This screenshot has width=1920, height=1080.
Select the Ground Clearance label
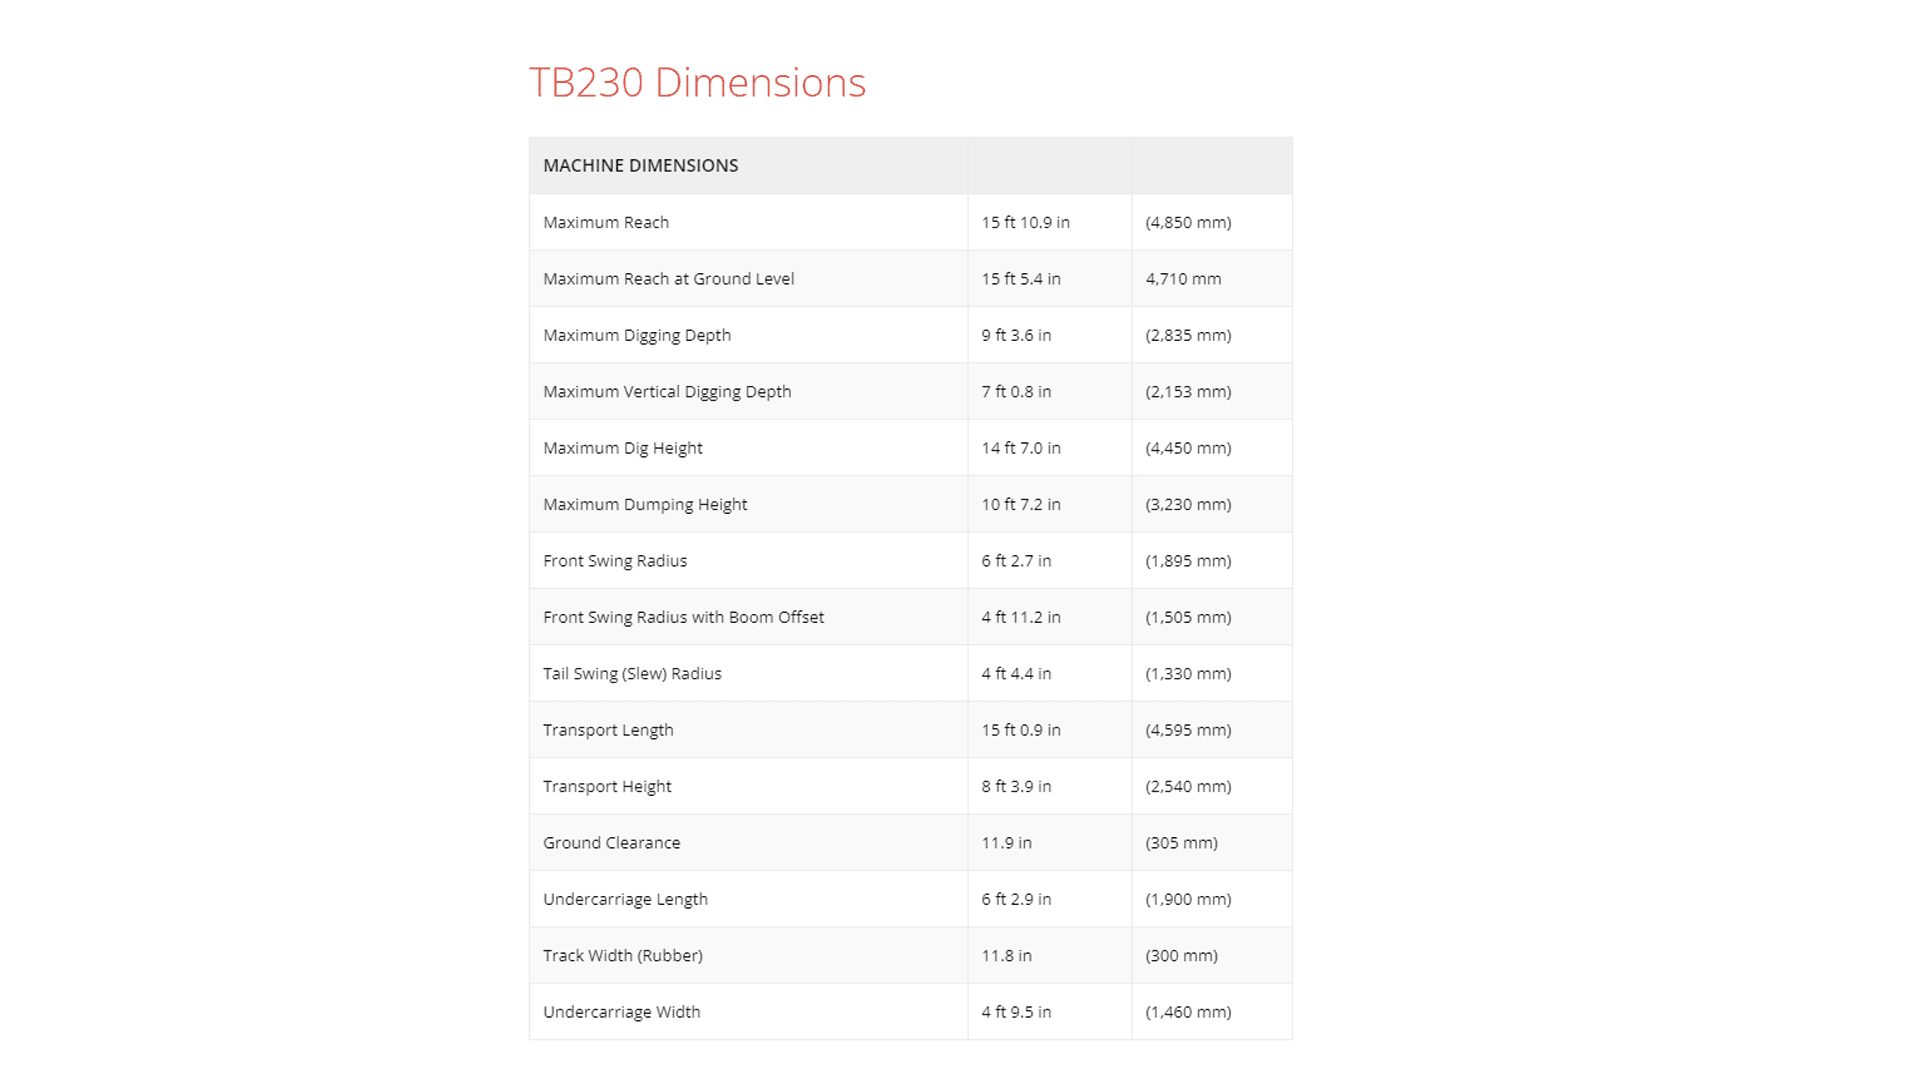pos(611,843)
